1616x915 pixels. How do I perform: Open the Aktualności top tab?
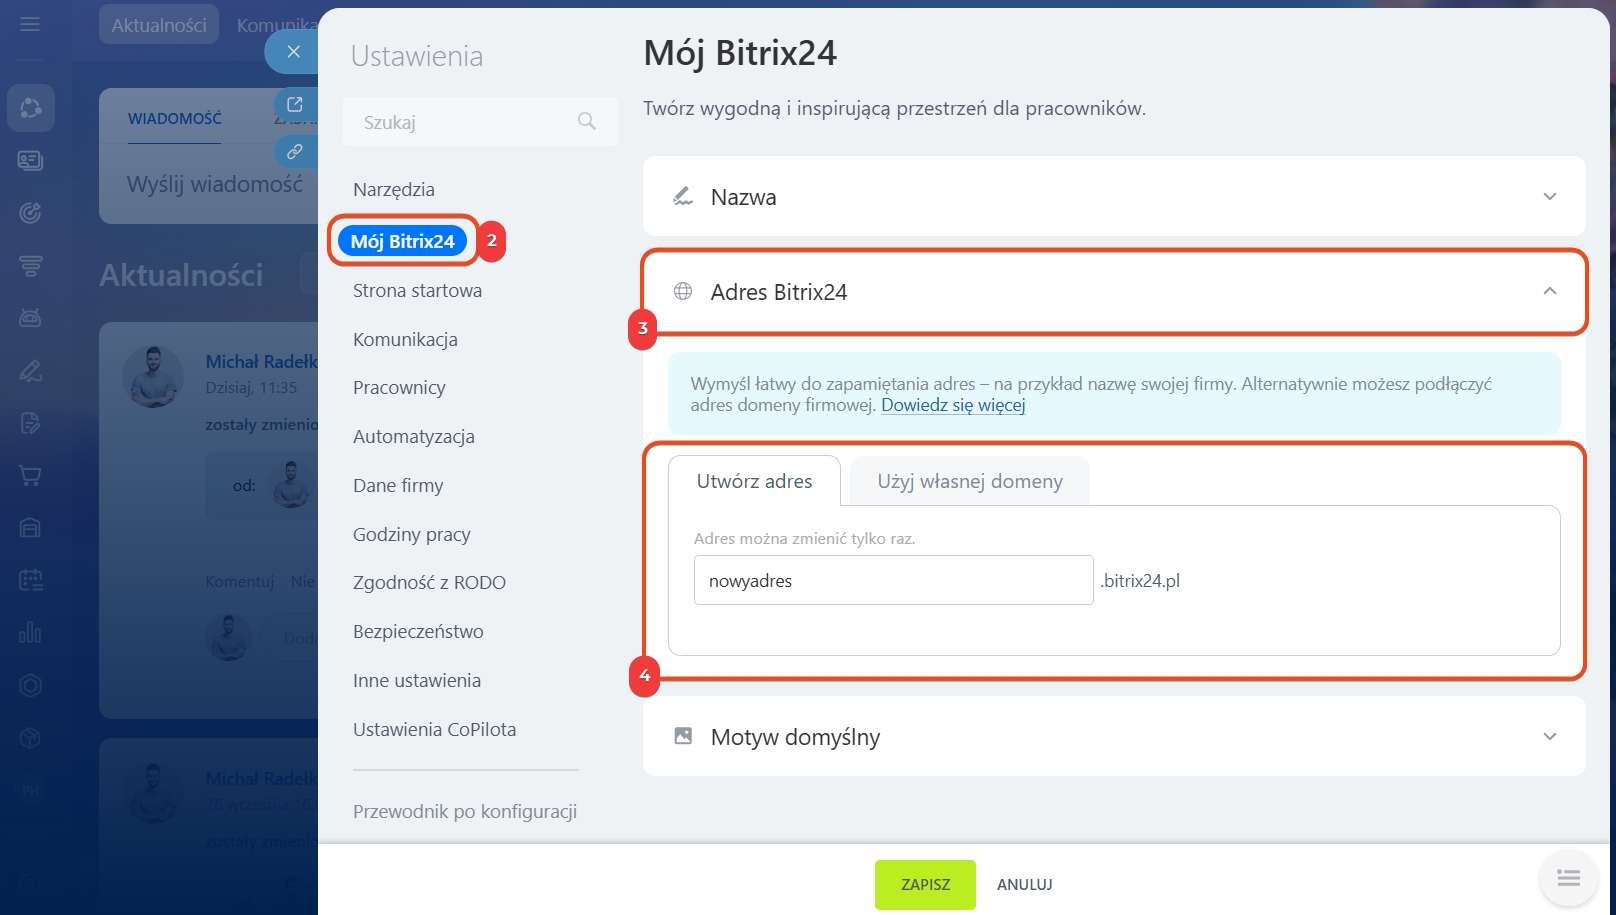[x=159, y=25]
